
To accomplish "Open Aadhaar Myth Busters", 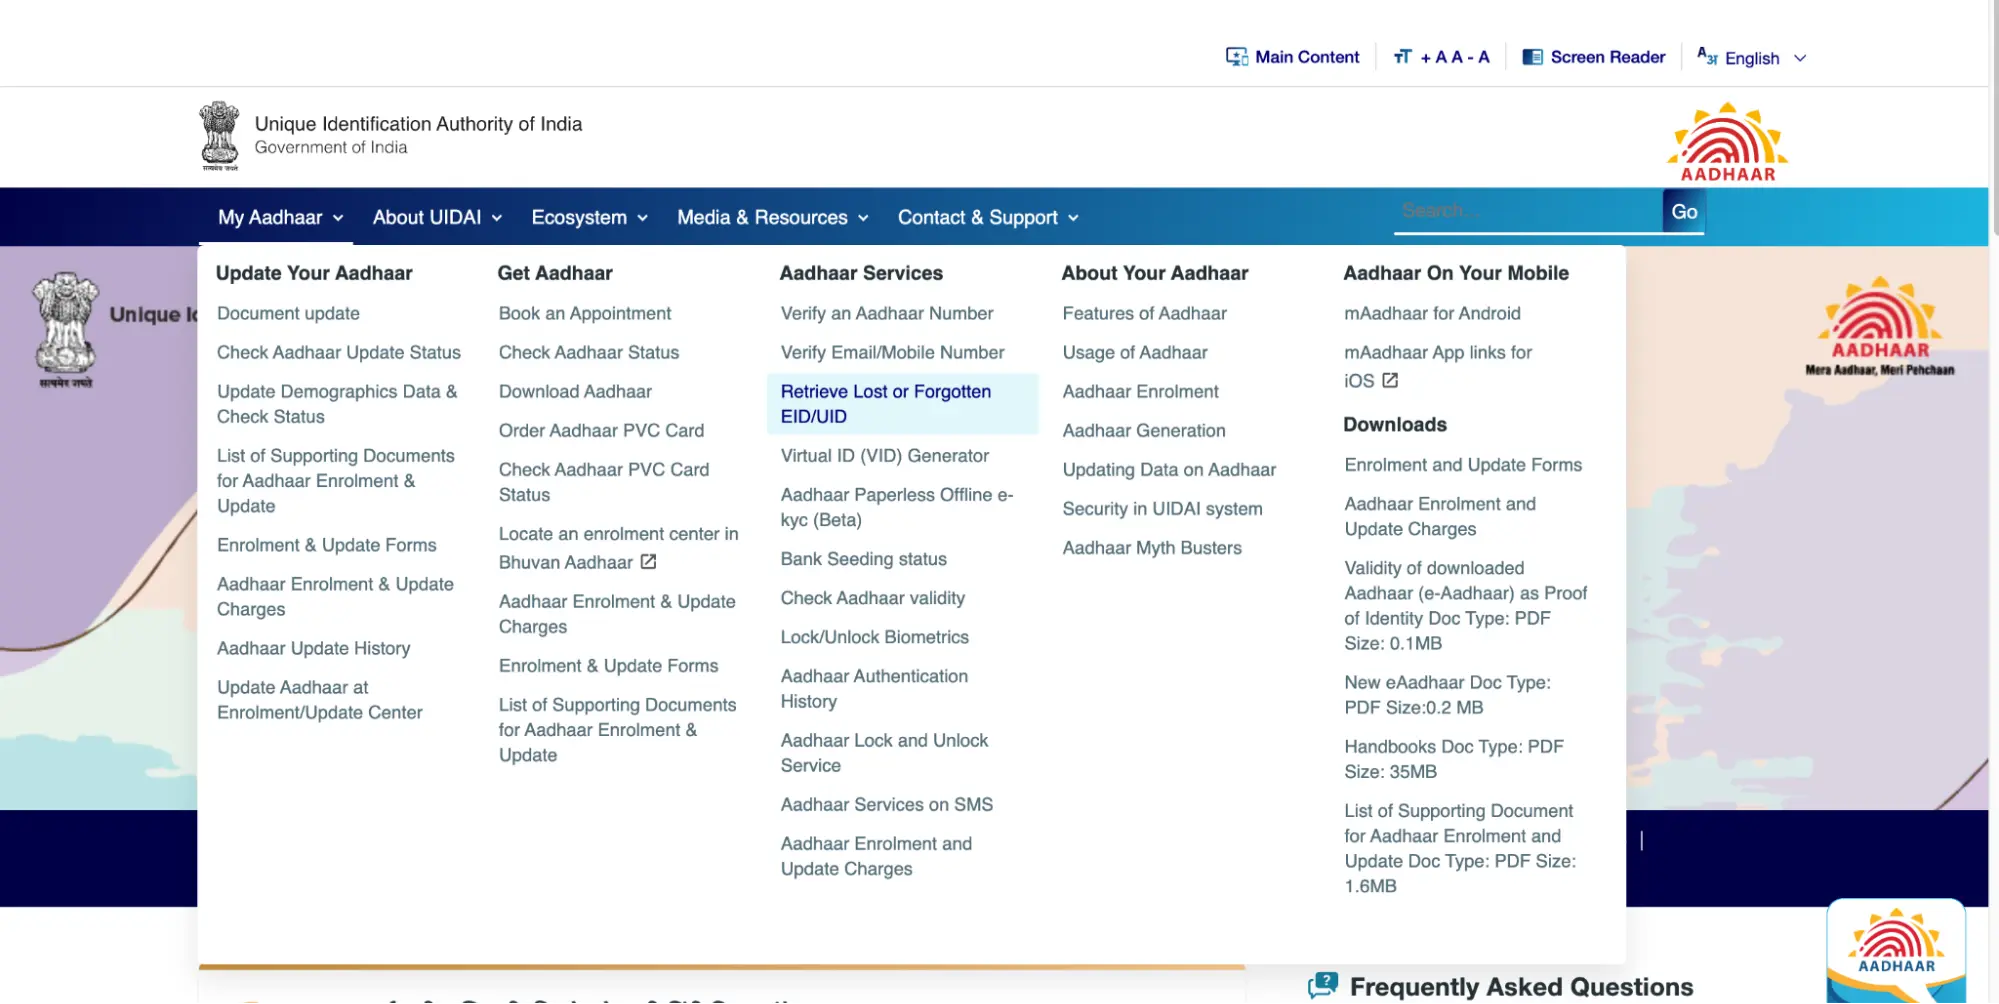I will coord(1152,548).
